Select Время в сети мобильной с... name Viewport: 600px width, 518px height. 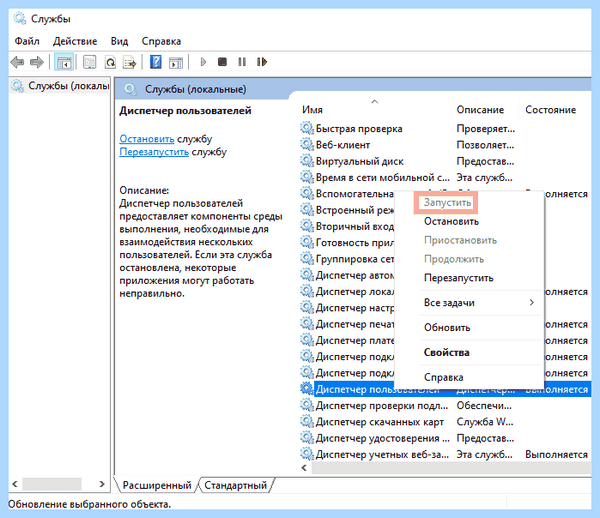click(383, 178)
